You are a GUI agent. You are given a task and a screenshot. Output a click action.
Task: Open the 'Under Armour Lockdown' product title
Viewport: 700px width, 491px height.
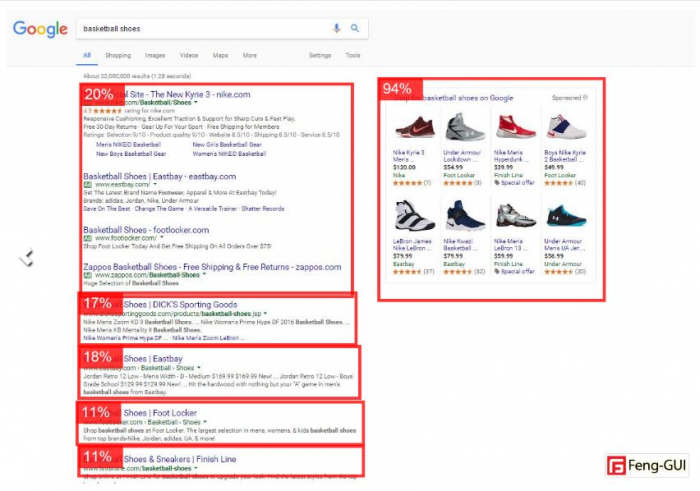point(462,156)
